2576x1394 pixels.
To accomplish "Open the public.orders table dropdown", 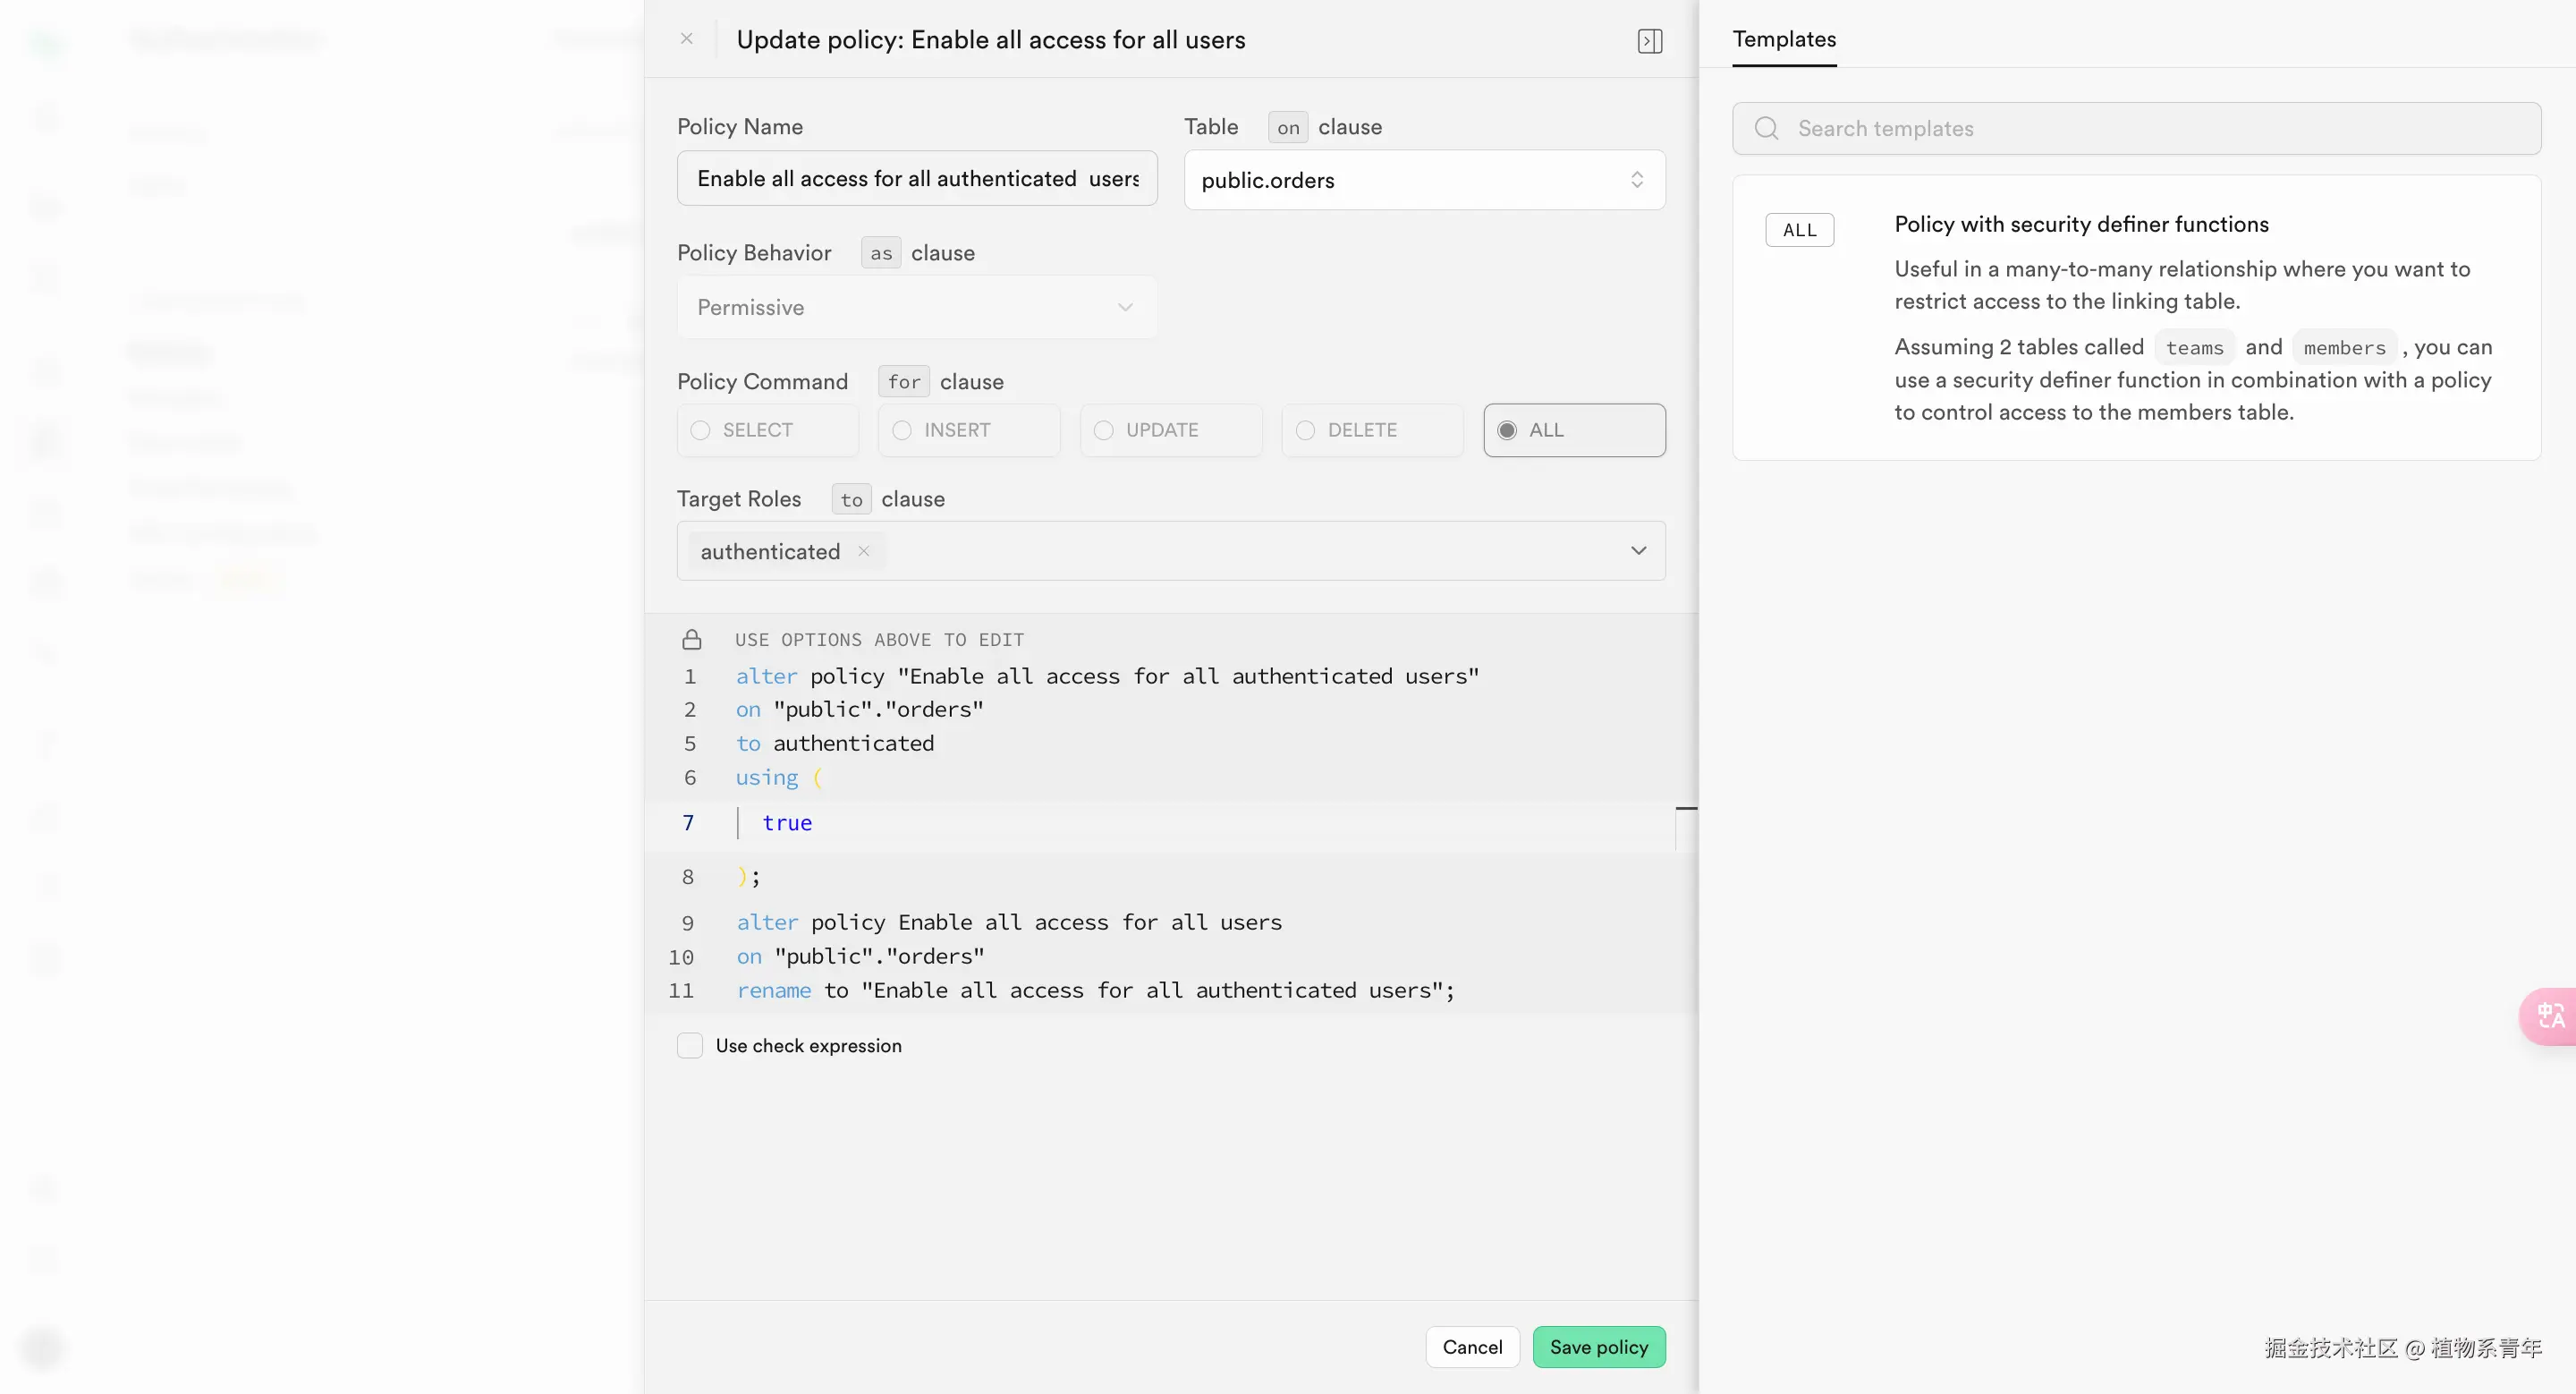I will 1423,180.
